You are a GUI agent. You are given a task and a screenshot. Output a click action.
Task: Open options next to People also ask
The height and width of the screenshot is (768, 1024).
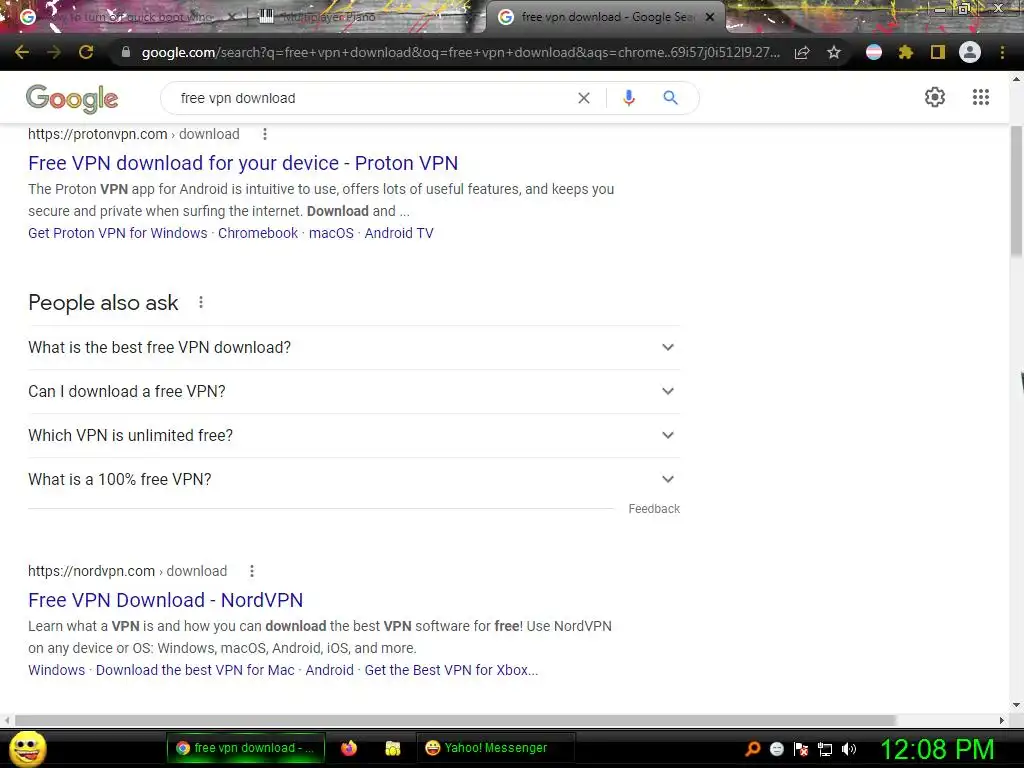tap(201, 302)
